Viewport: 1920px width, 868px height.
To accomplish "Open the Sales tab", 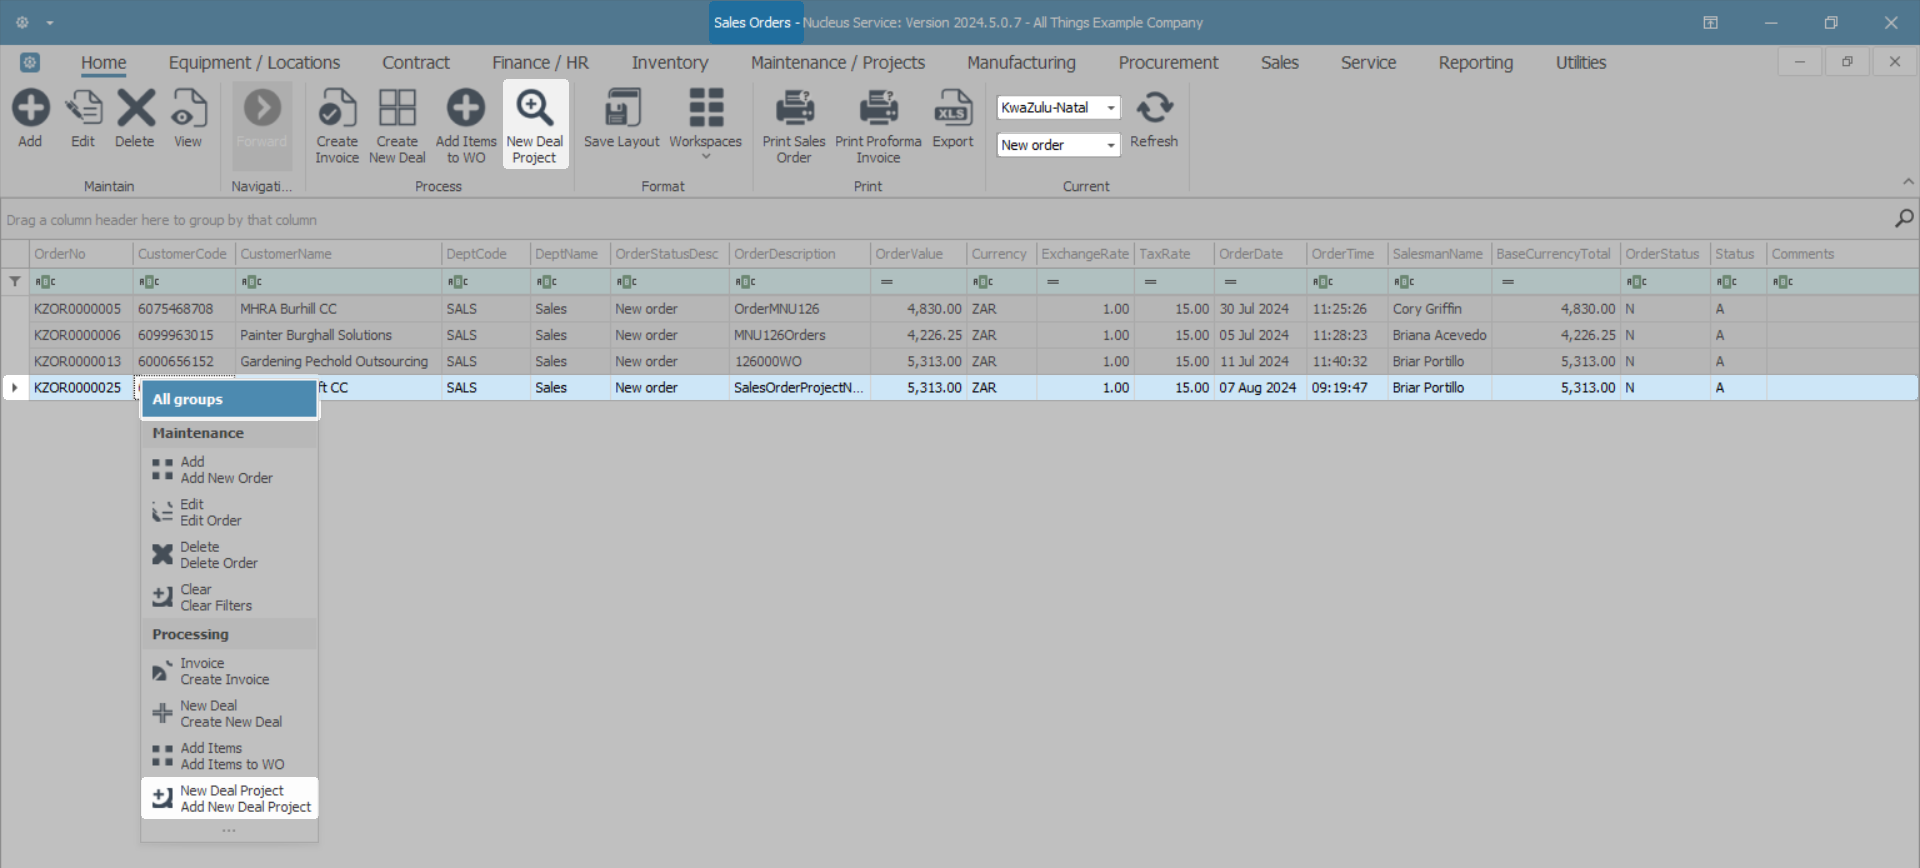I will [1280, 62].
